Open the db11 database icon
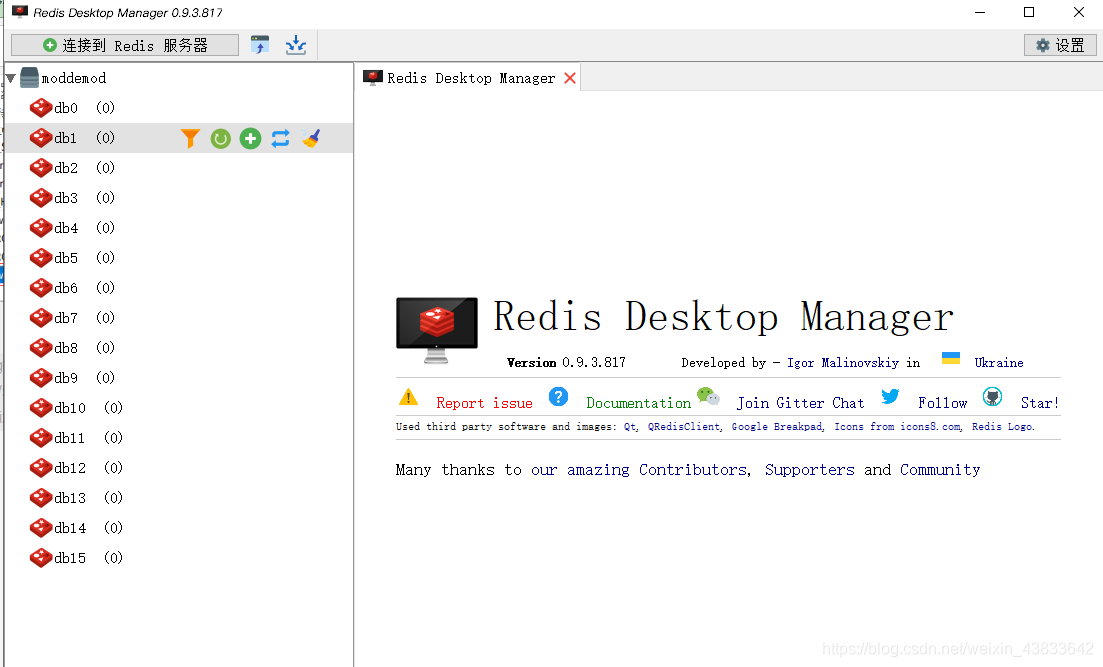The height and width of the screenshot is (667, 1103). tap(41, 438)
